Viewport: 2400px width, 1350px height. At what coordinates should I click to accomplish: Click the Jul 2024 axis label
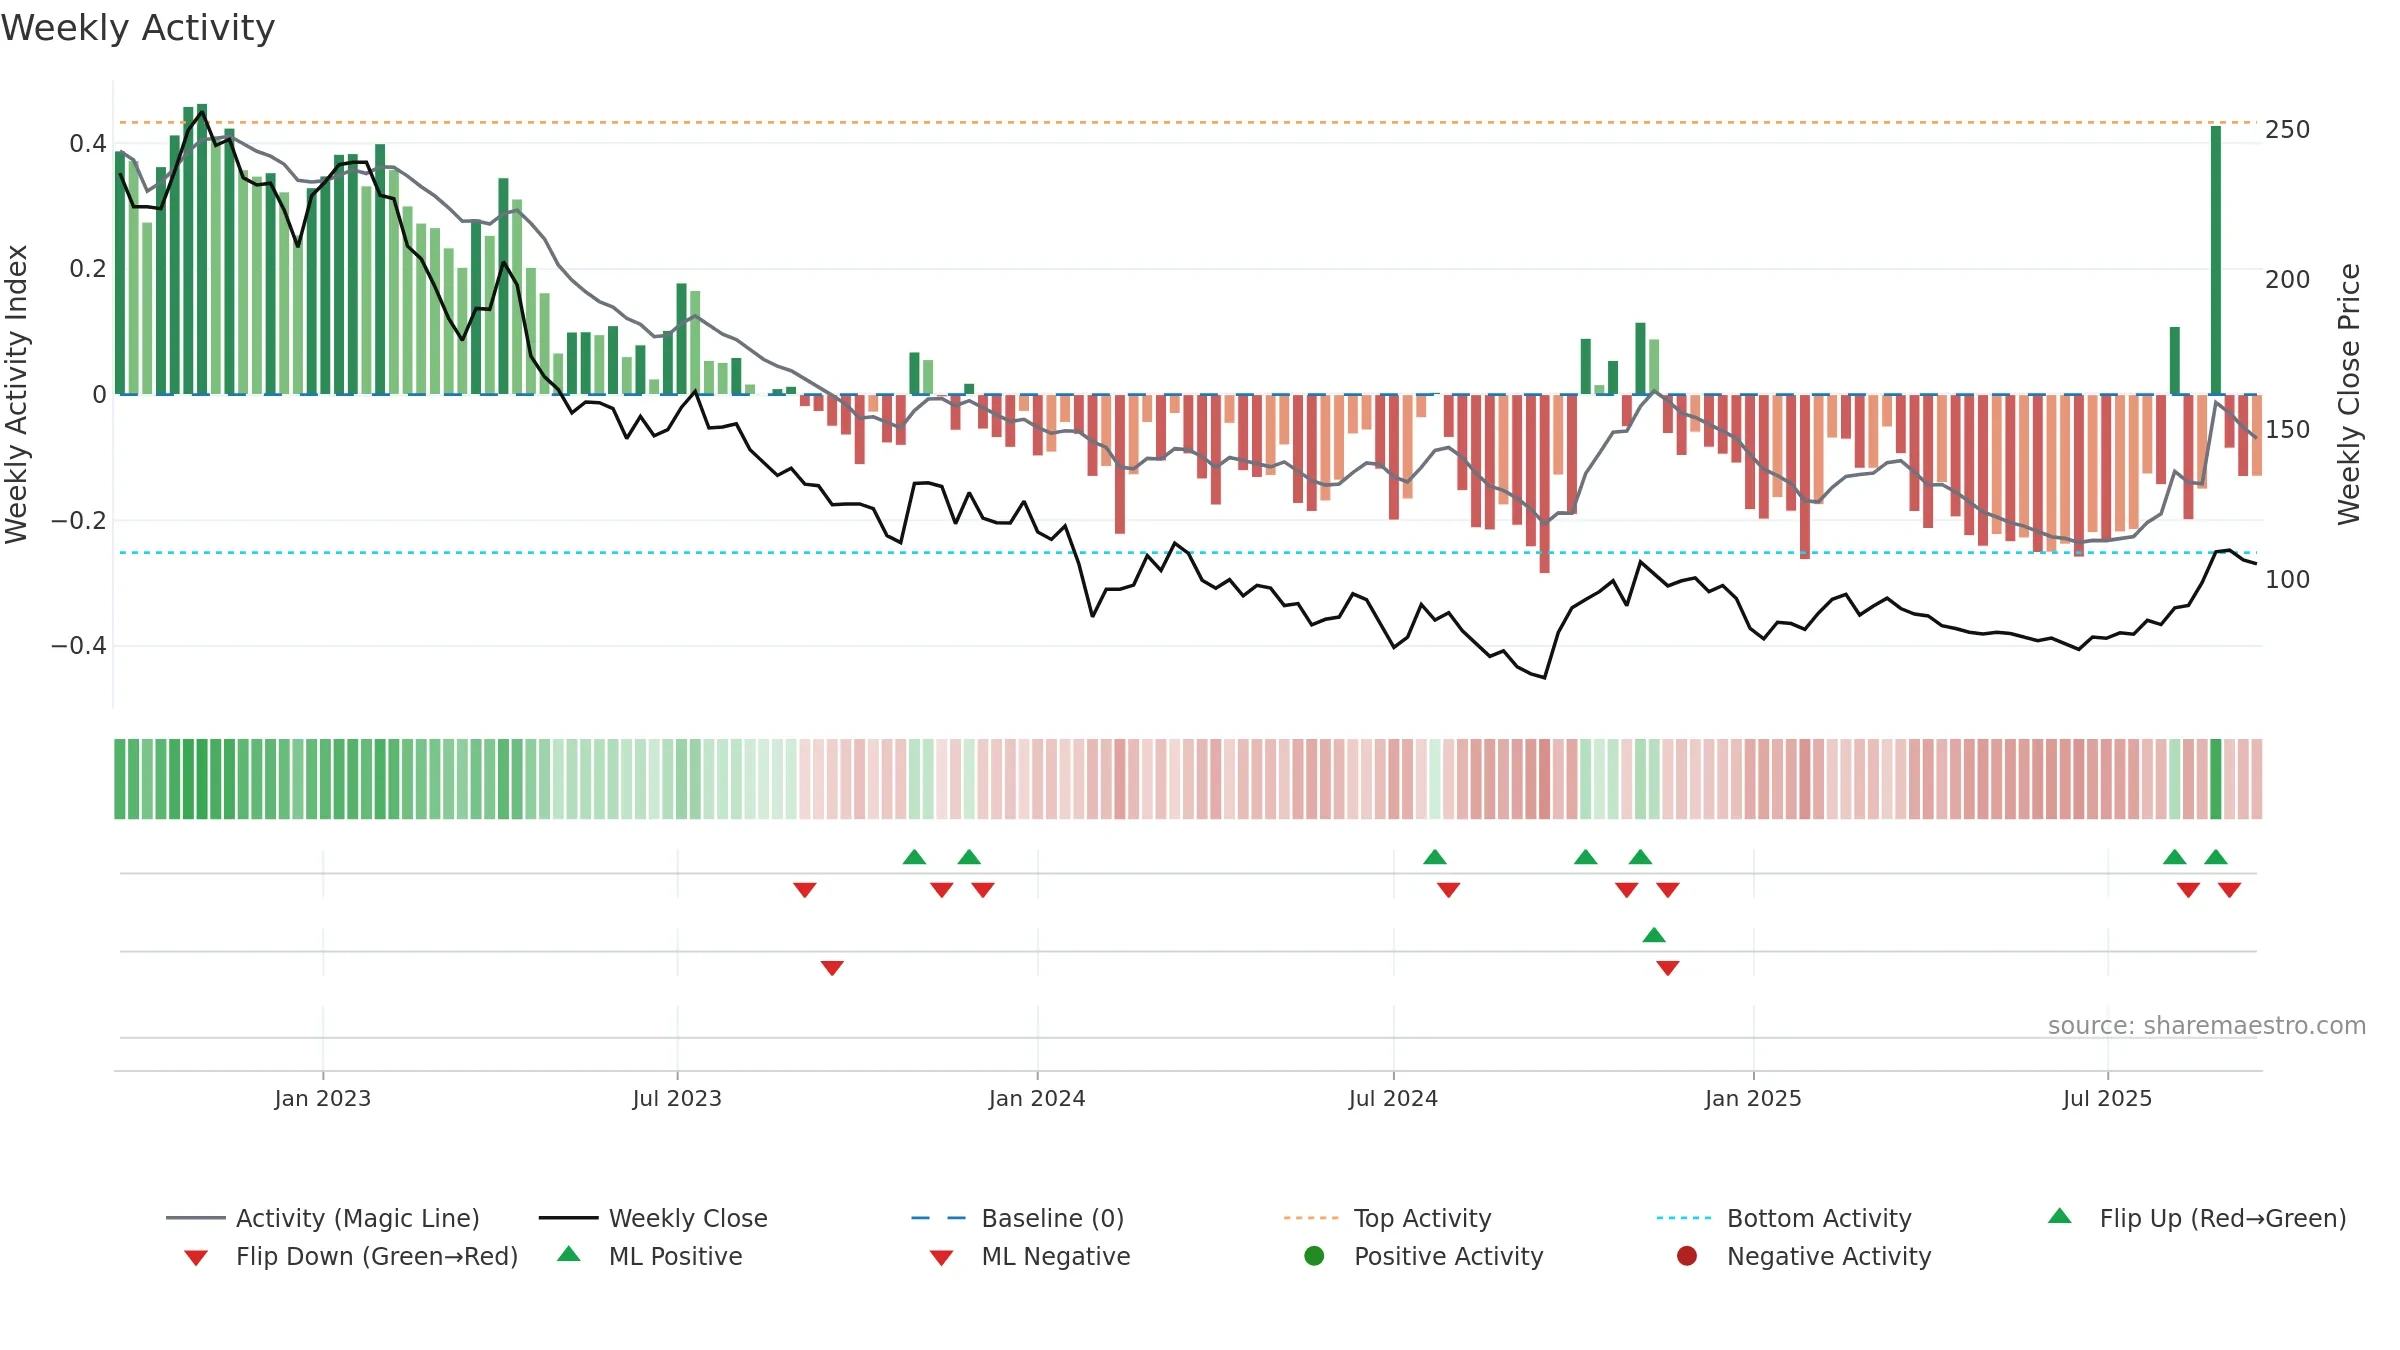tap(1393, 1099)
